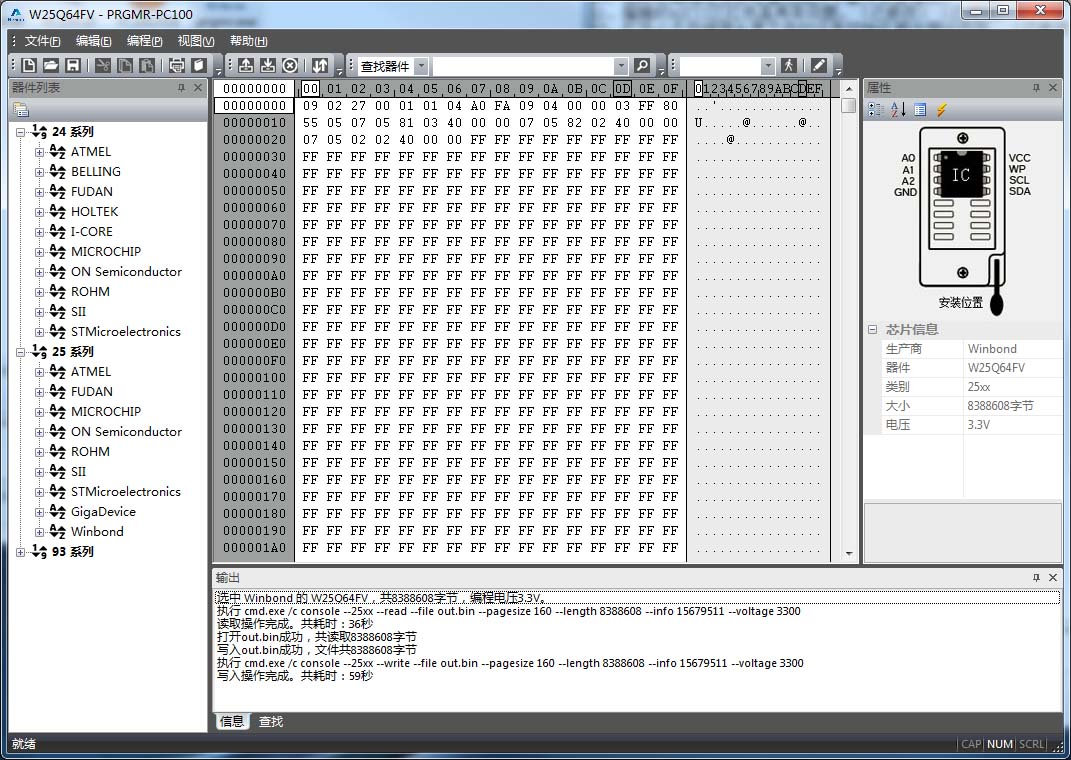Click the output line 读取操作完成。共耗时：36秒
Screen dimensions: 1071x760
click(295, 624)
